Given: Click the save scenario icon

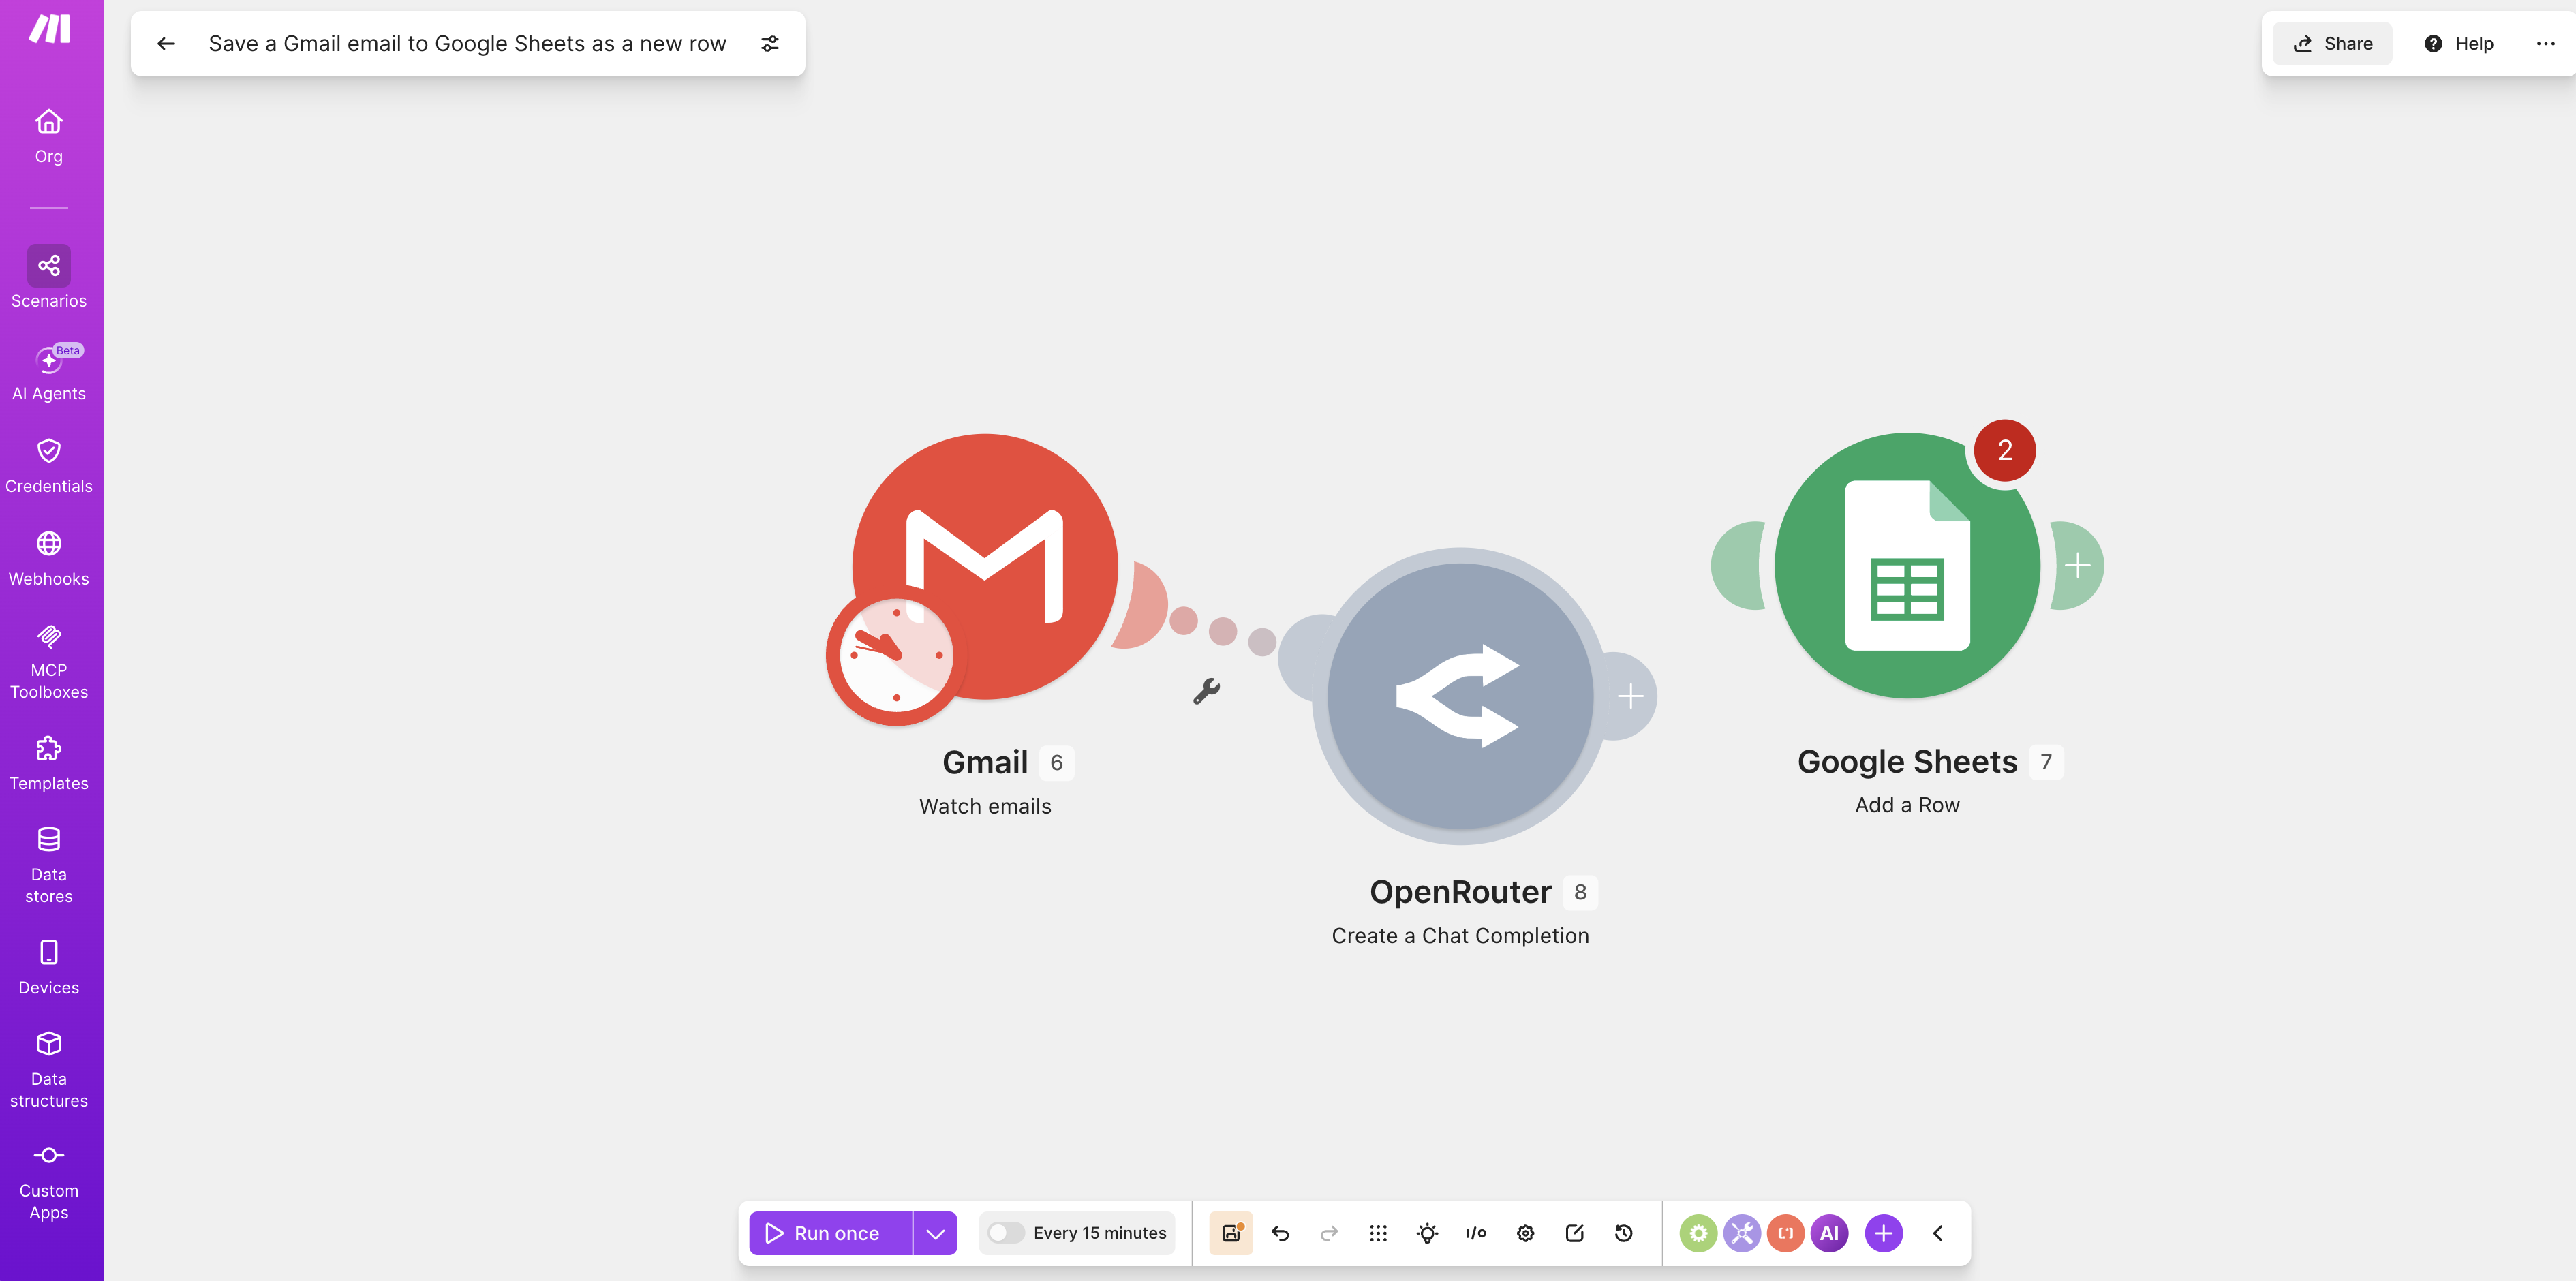Looking at the screenshot, I should pyautogui.click(x=1231, y=1233).
